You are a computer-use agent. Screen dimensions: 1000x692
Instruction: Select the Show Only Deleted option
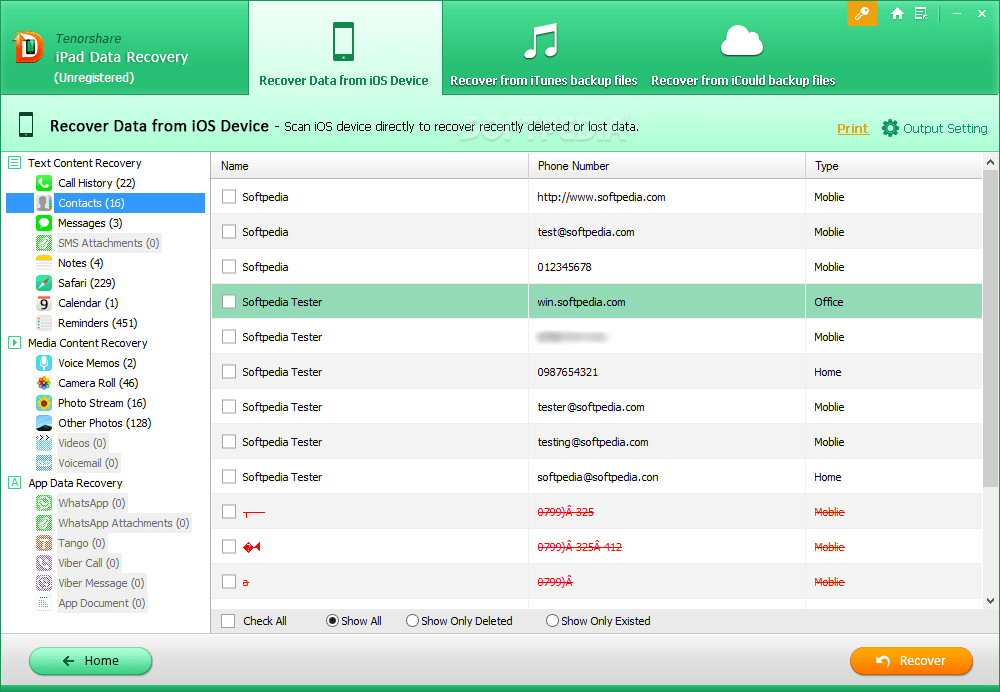point(412,620)
